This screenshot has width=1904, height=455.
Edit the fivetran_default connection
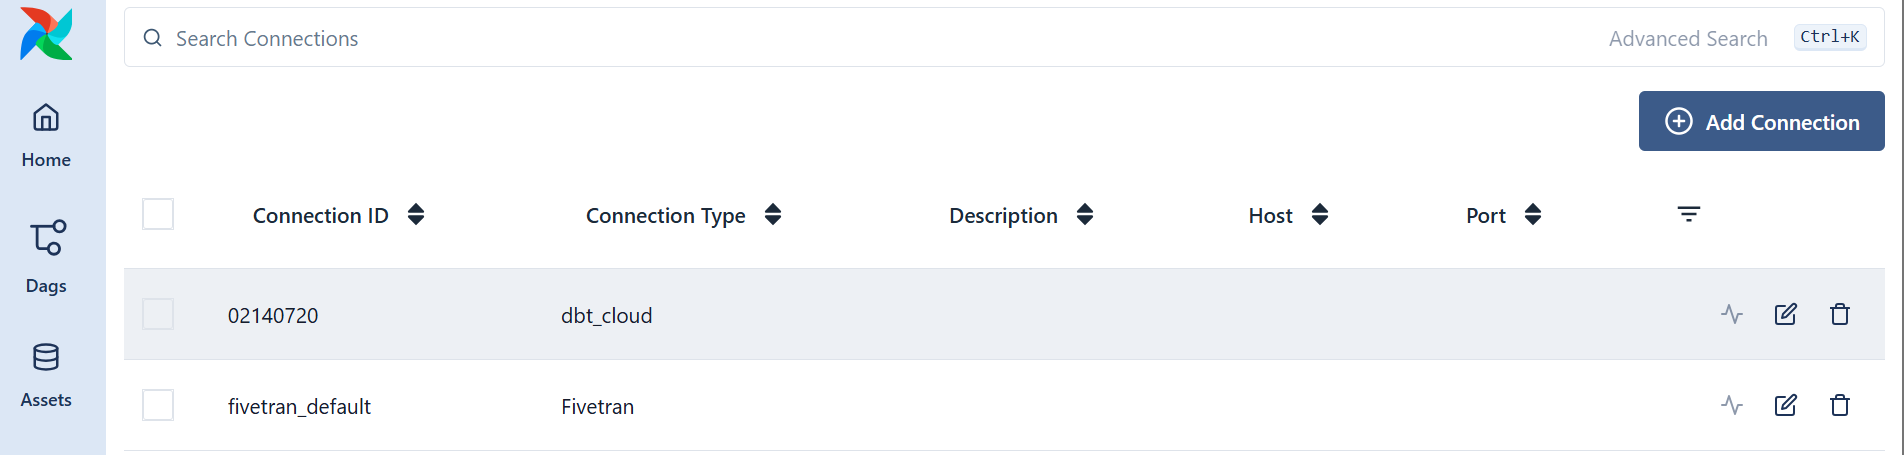(1785, 406)
